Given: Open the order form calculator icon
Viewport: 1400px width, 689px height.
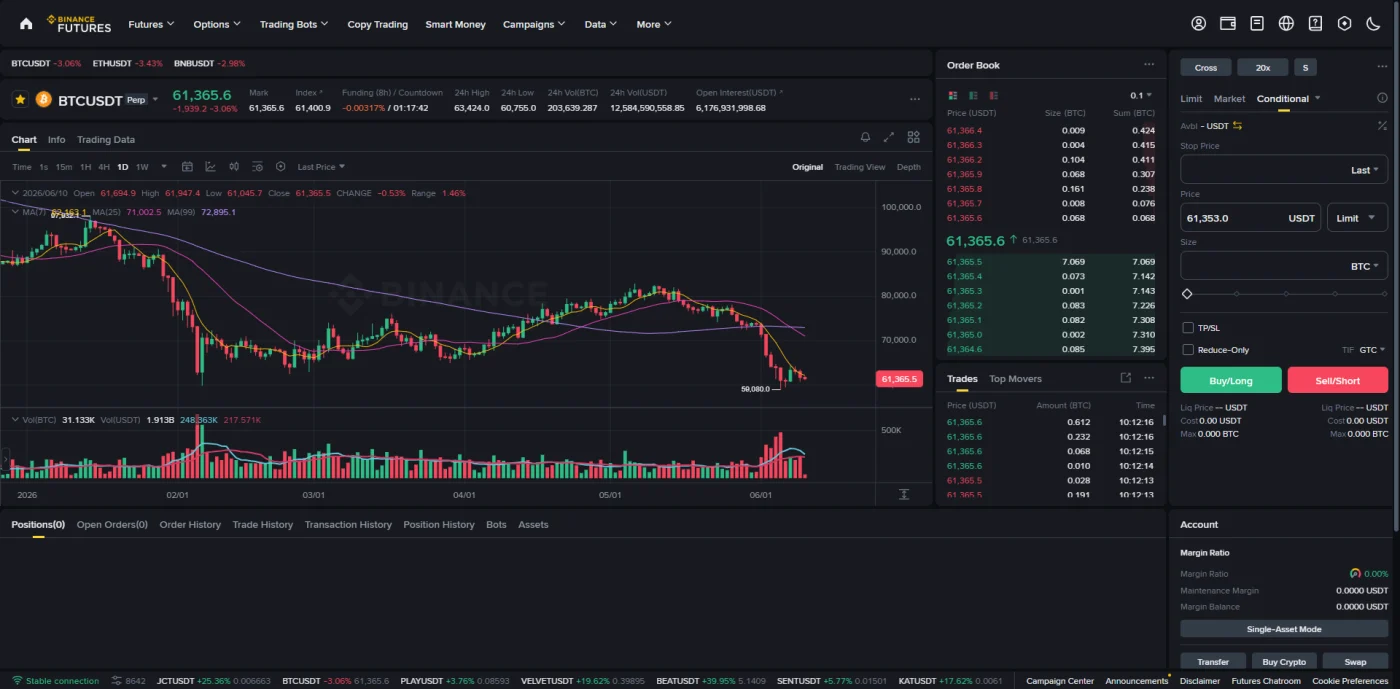Looking at the screenshot, I should point(1382,126).
